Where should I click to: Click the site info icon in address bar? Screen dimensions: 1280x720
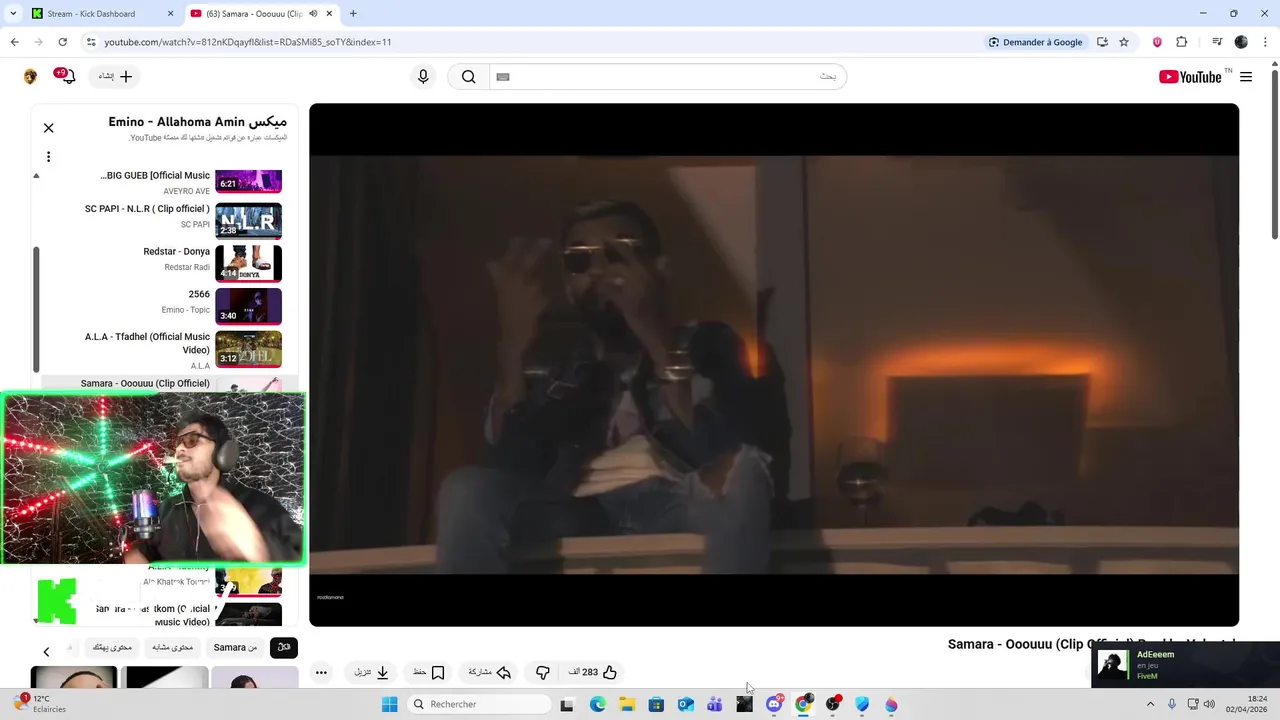click(91, 42)
